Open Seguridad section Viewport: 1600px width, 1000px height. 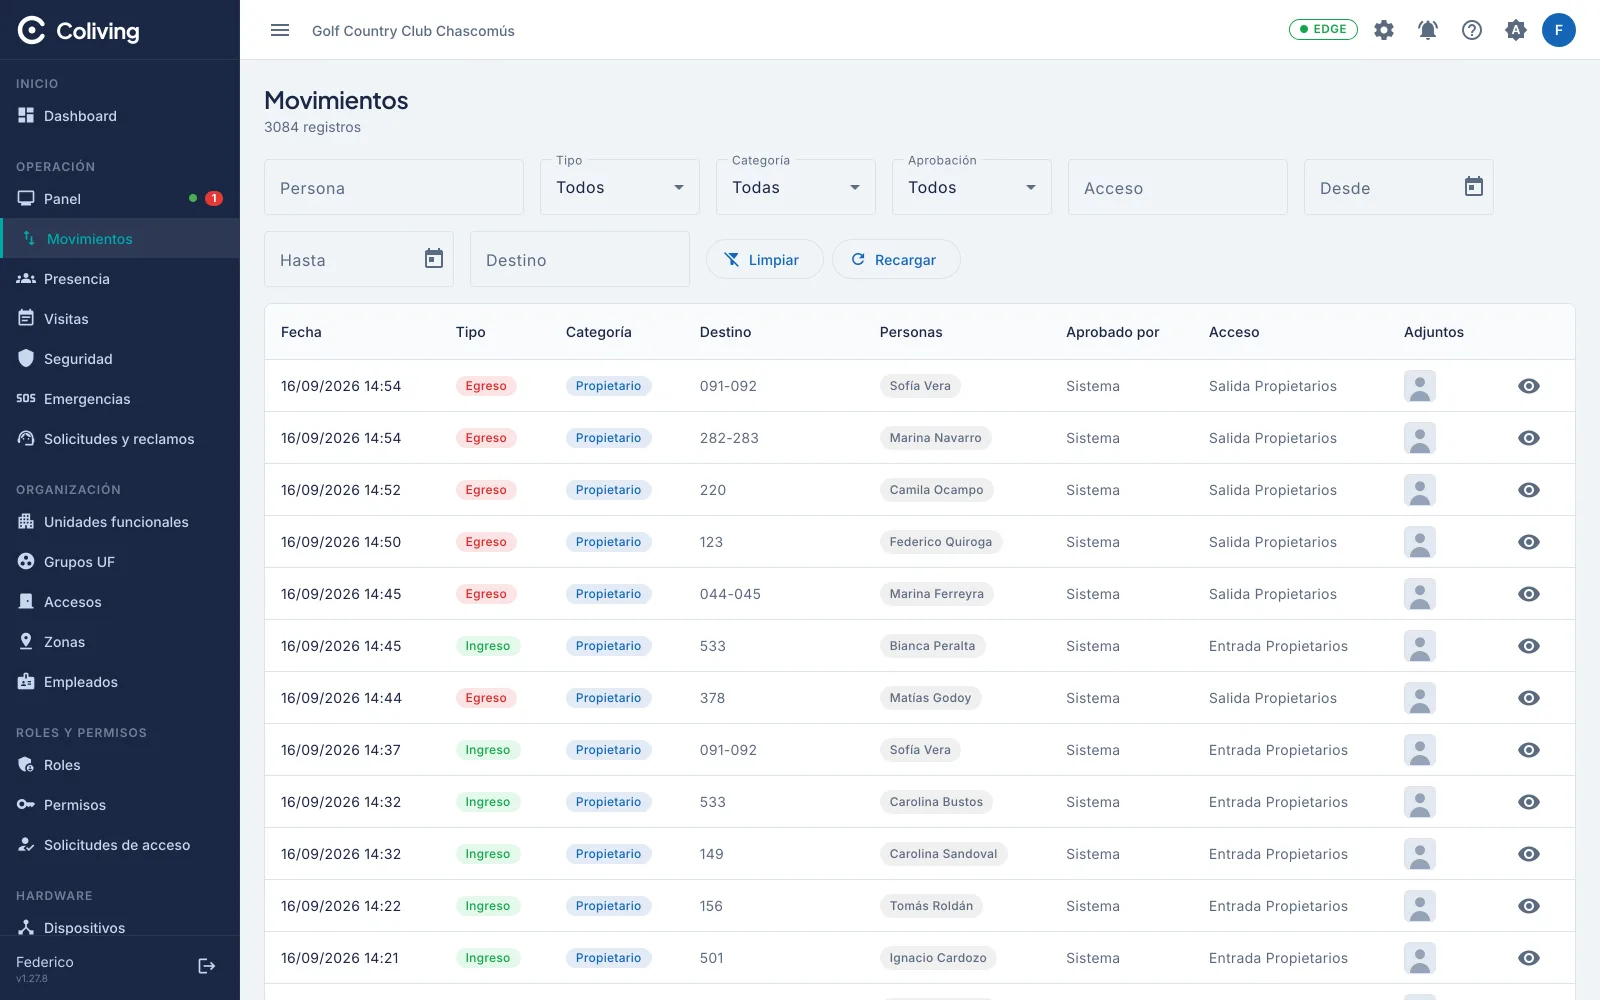point(120,359)
